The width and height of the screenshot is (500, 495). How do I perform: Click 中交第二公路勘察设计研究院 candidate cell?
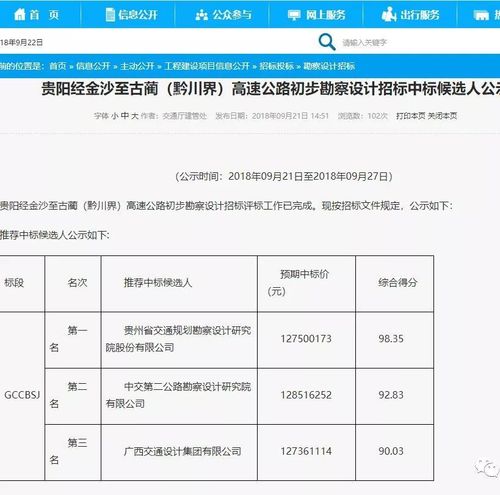[179, 395]
